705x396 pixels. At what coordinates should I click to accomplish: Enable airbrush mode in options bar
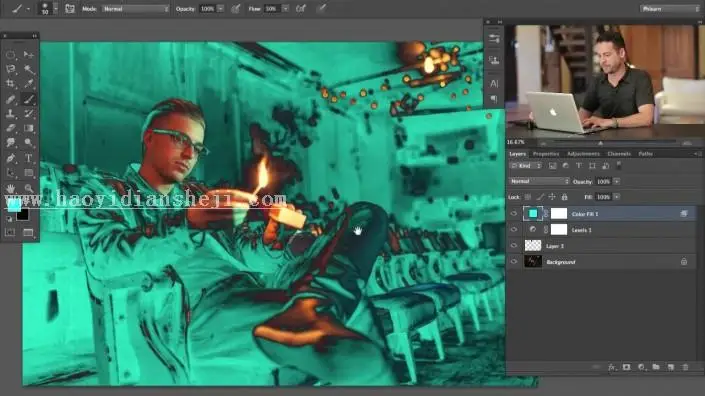(x=301, y=9)
